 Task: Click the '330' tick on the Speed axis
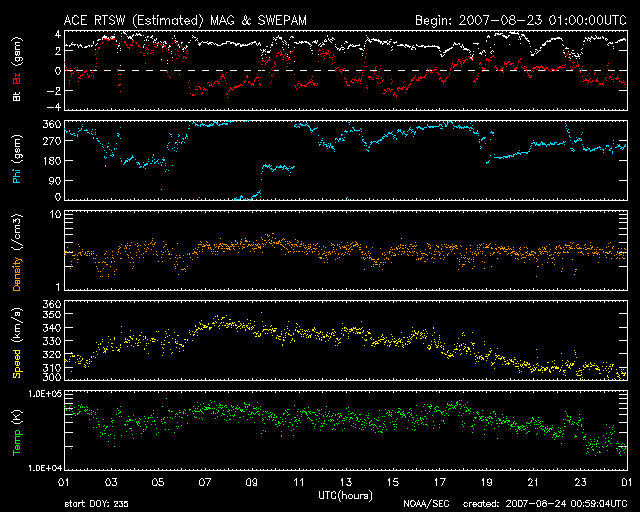(x=52, y=341)
